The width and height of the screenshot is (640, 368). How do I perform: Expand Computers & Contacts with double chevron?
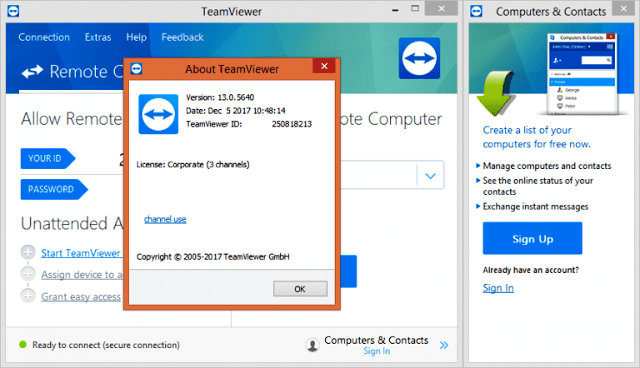[x=444, y=346]
